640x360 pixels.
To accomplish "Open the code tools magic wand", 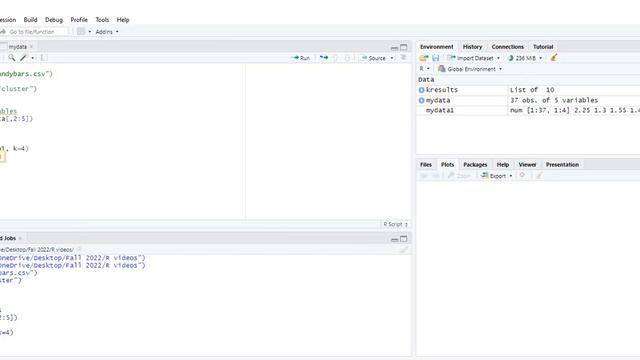I will pyautogui.click(x=23, y=58).
